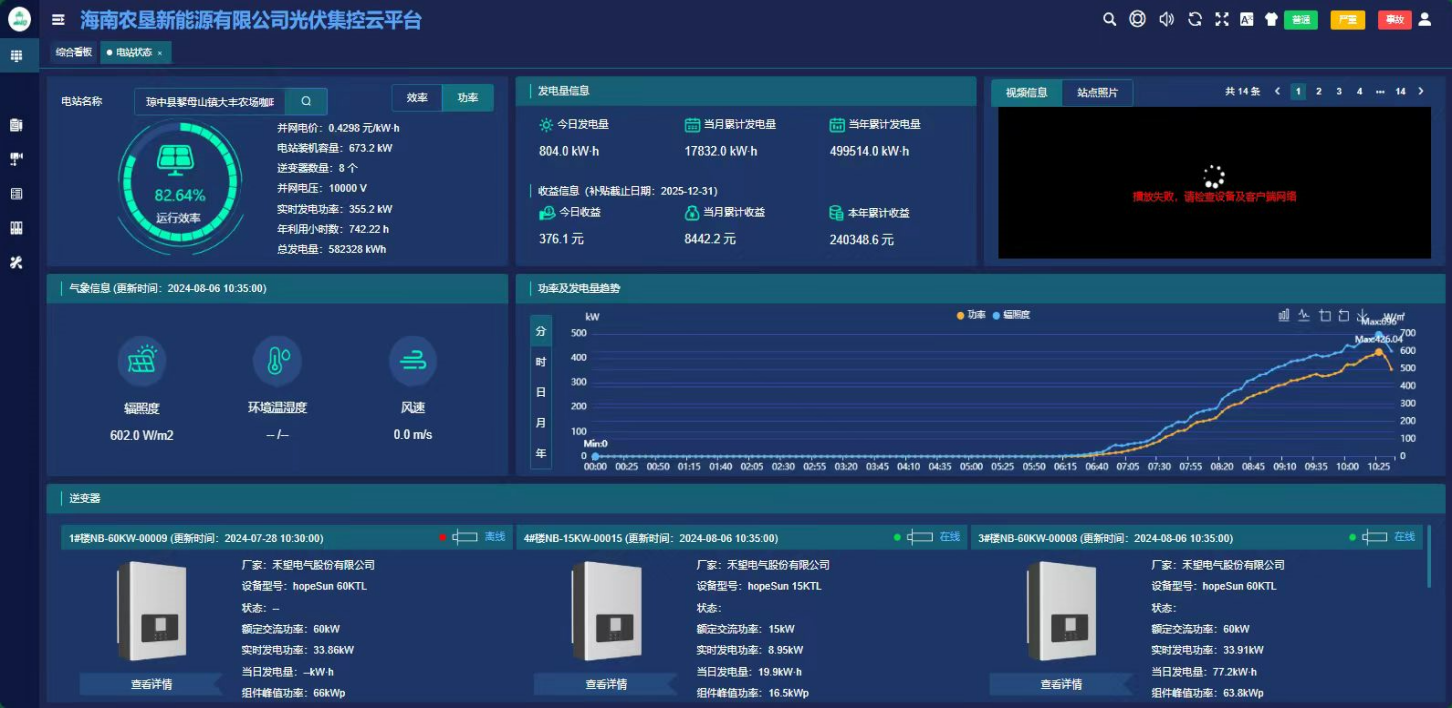Click the hopeSun 15KTL inverter image
The width and height of the screenshot is (1452, 708).
(607, 611)
